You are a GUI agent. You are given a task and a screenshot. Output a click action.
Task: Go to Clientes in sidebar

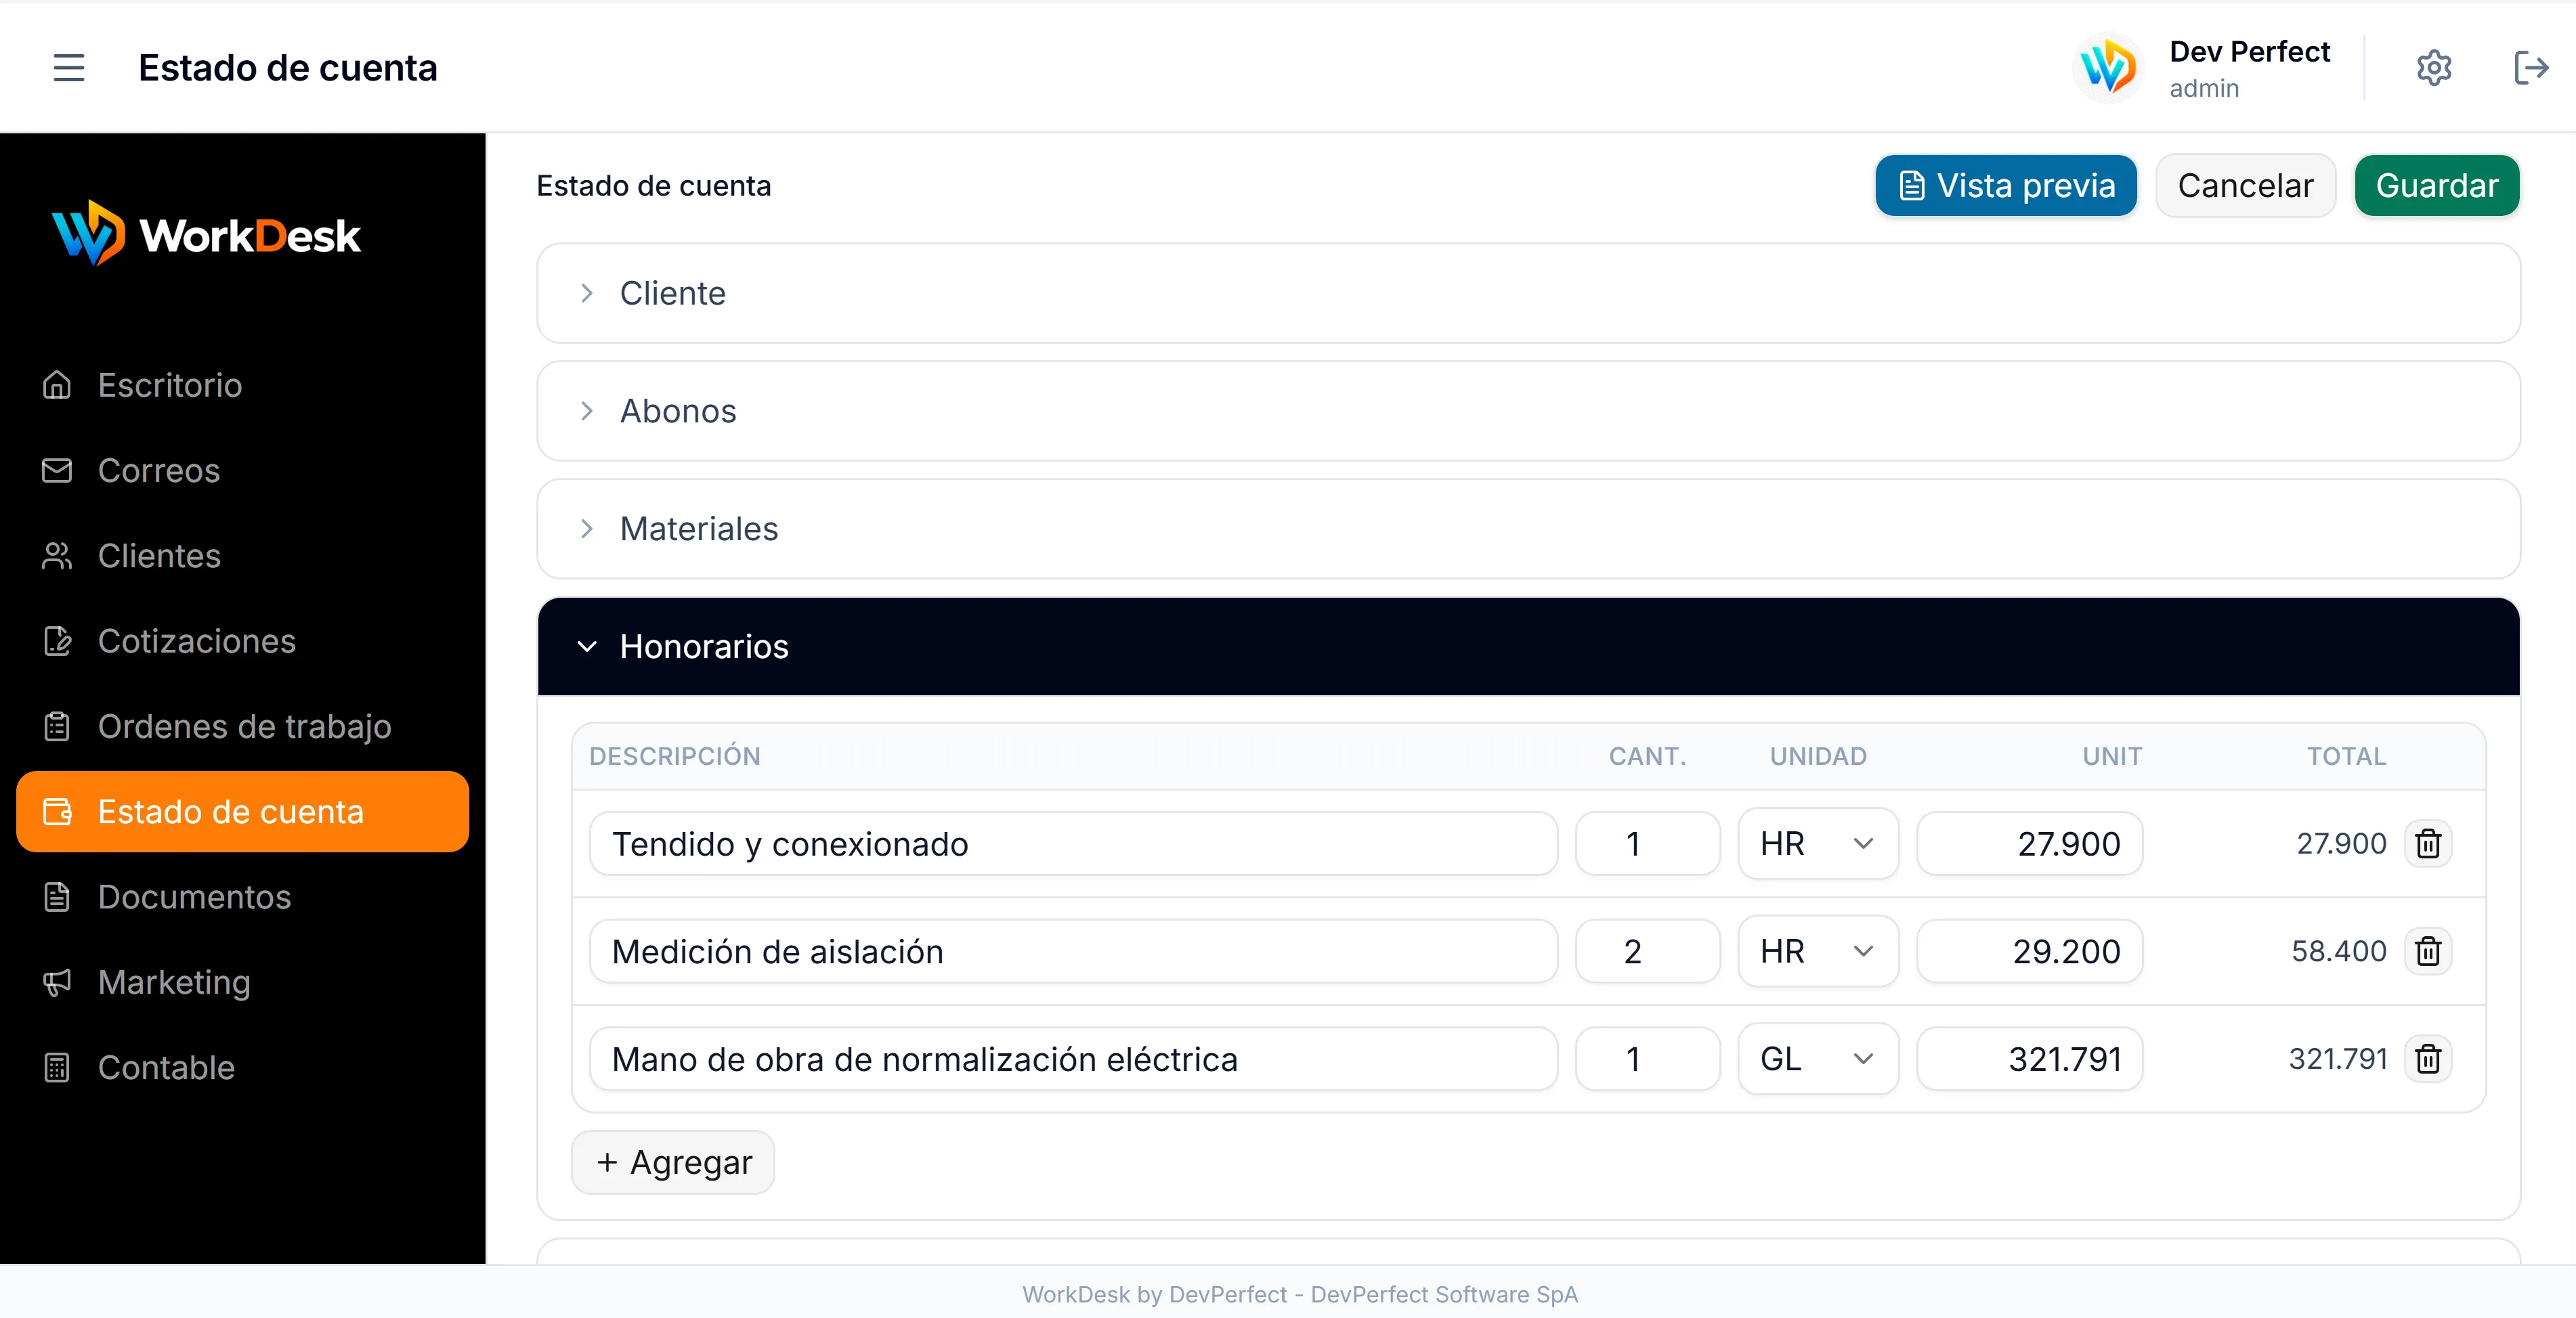pos(242,556)
